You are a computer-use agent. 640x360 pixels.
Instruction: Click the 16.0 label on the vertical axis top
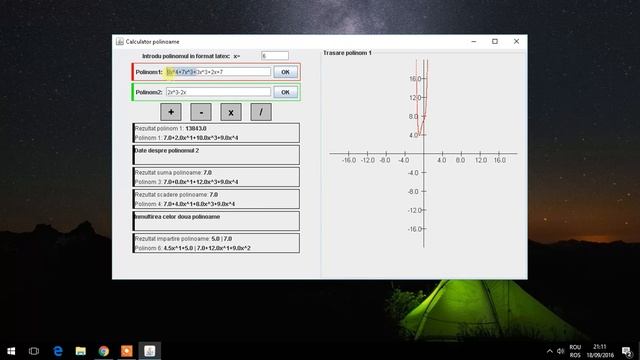(x=415, y=79)
